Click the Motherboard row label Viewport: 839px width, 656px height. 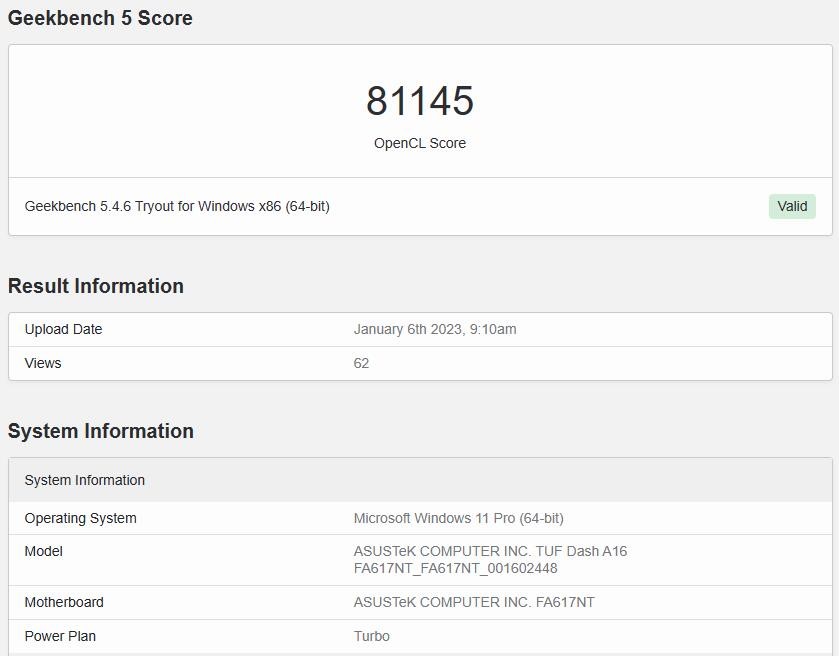coord(64,602)
